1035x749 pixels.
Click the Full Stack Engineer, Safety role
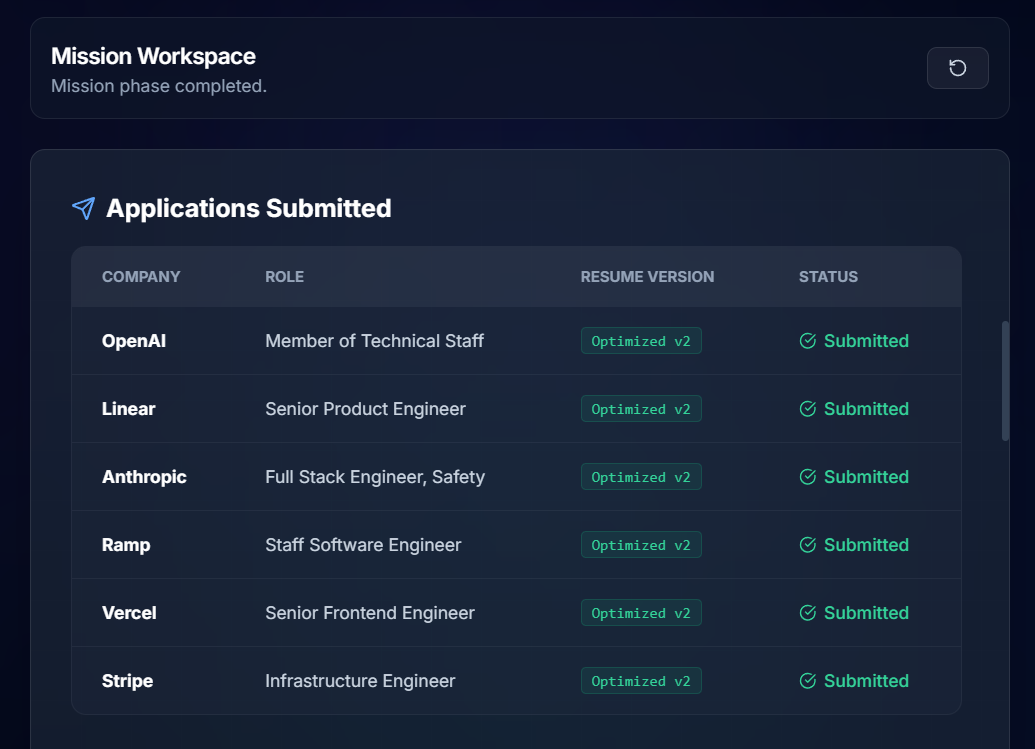click(x=375, y=477)
